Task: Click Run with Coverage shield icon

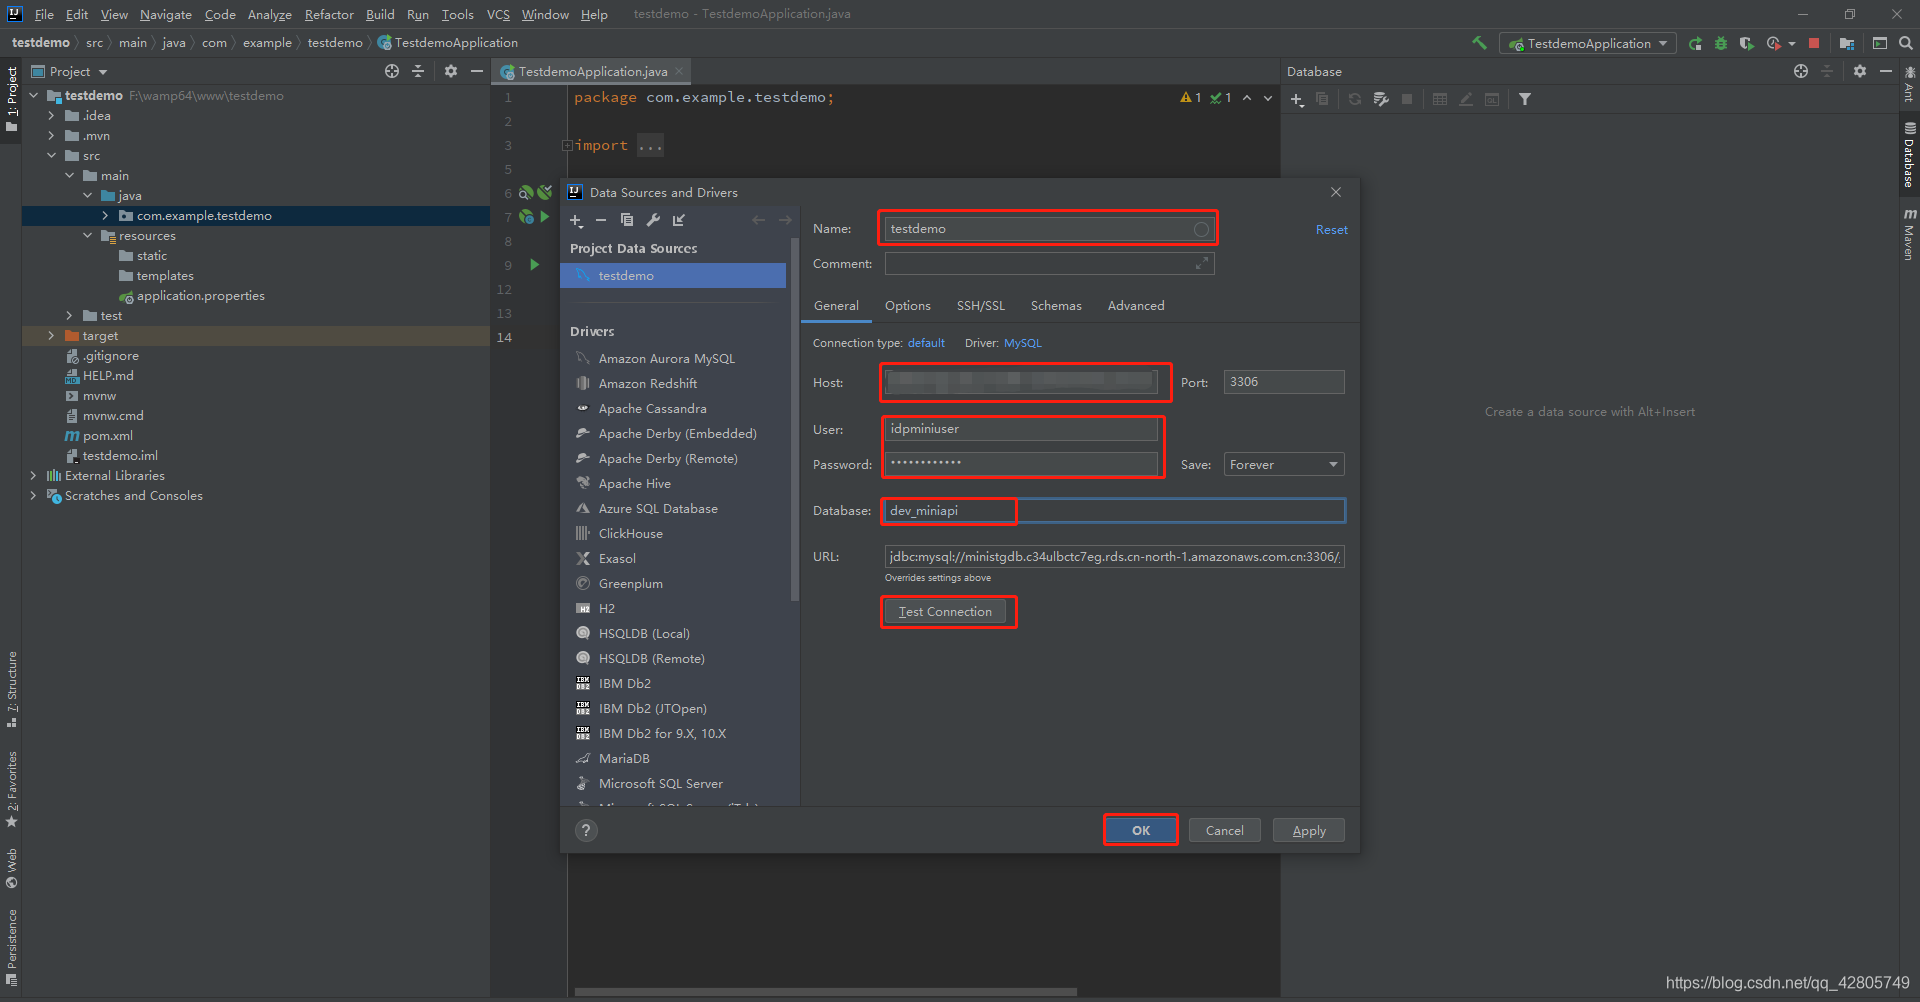Action: point(1747,43)
